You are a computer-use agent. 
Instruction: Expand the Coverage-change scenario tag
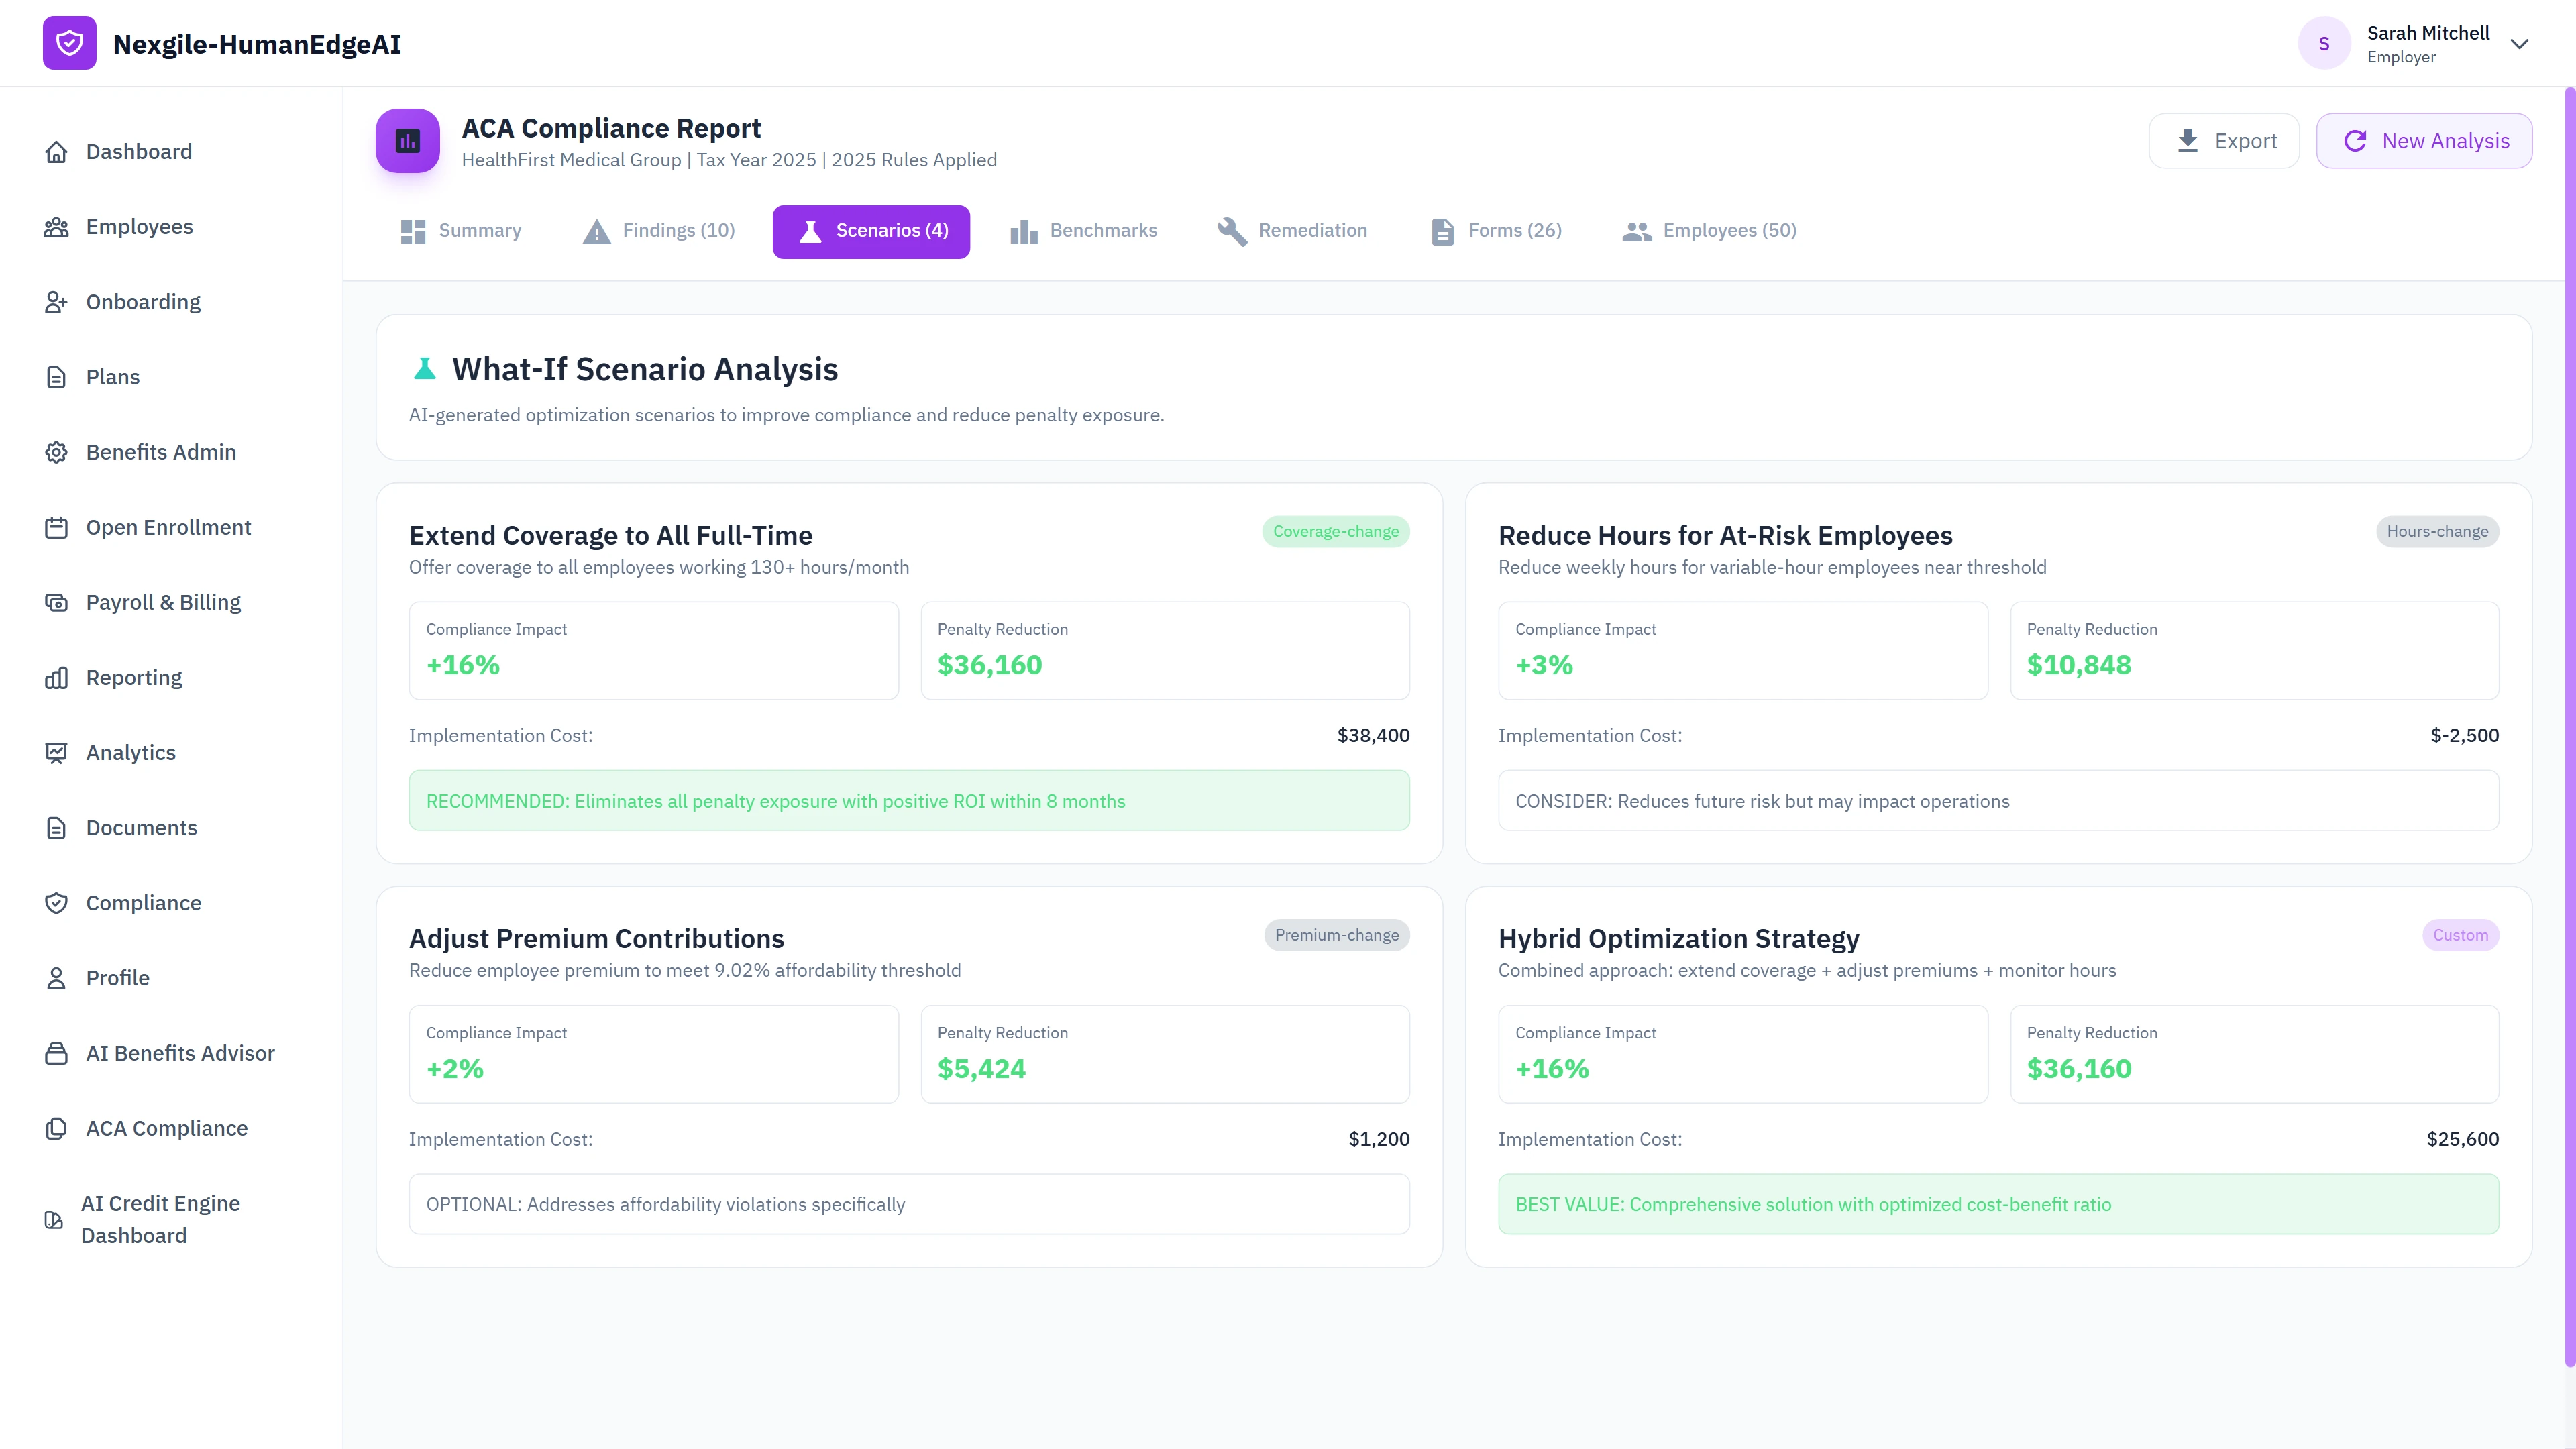point(1335,531)
